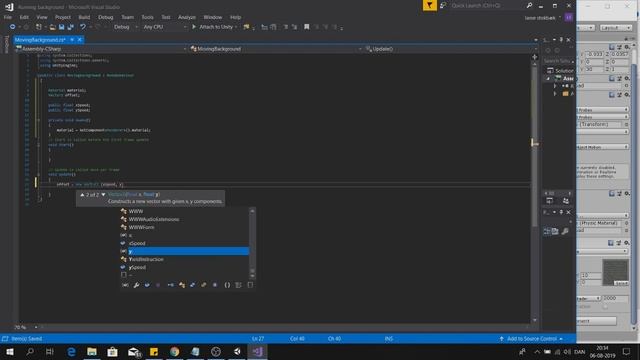Toggle the blue fields IntelliSense filter
The width and height of the screenshot is (640, 360).
pyautogui.click(x=147, y=285)
